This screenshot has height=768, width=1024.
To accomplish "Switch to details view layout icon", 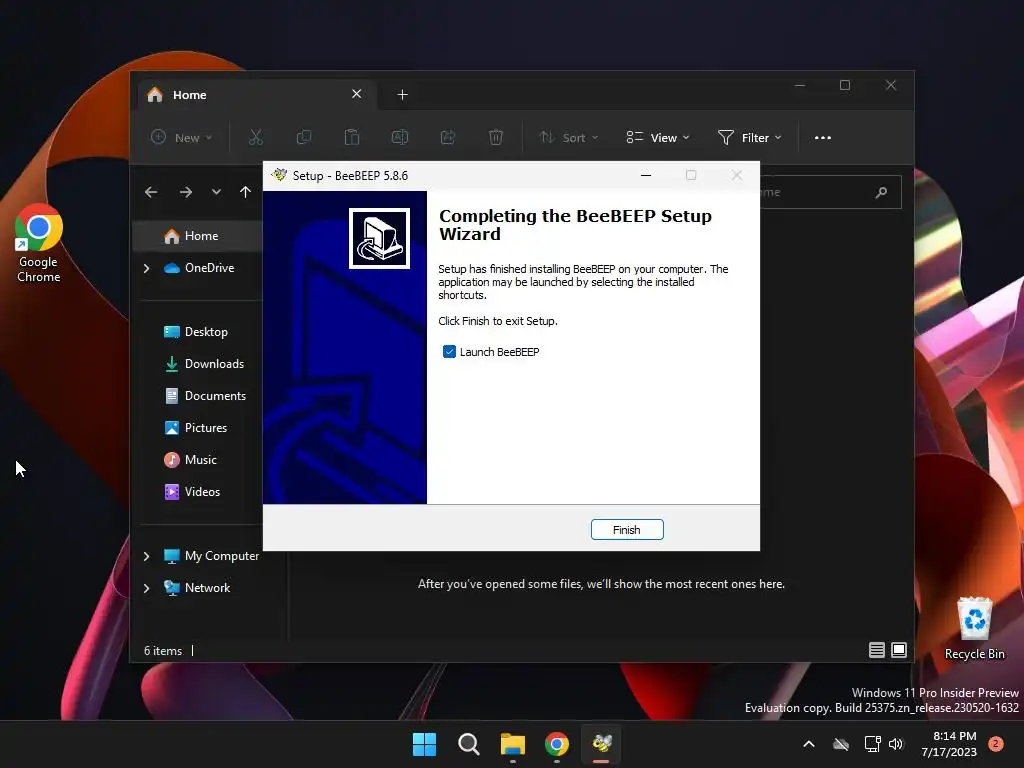I will coord(876,650).
